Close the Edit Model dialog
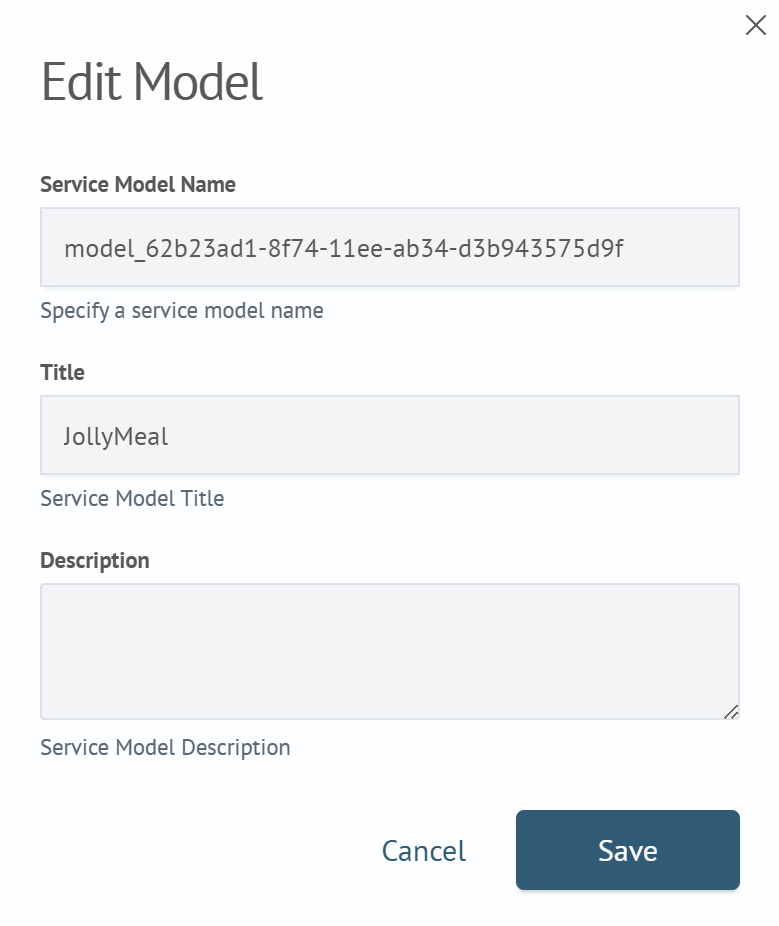The width and height of the screenshot is (779, 926). coord(756,25)
